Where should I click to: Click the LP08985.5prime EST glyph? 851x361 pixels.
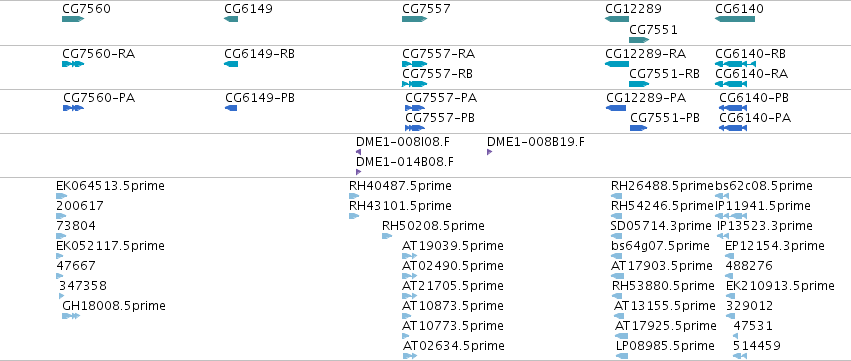[622, 356]
